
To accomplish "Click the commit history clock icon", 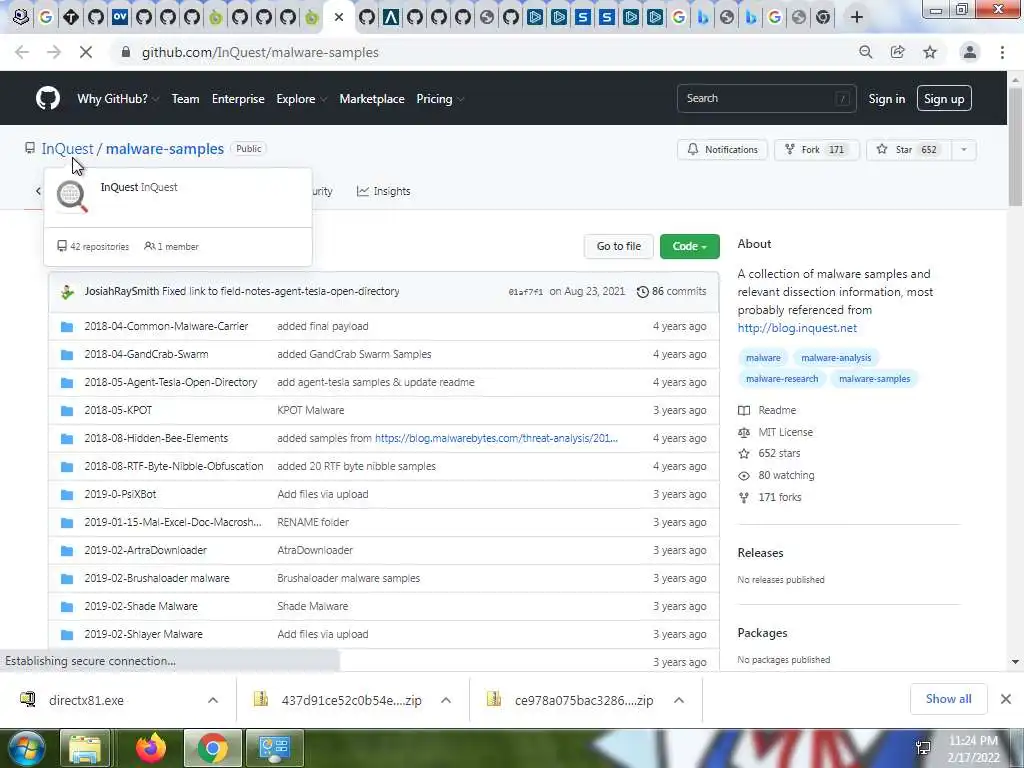I will (x=643, y=292).
